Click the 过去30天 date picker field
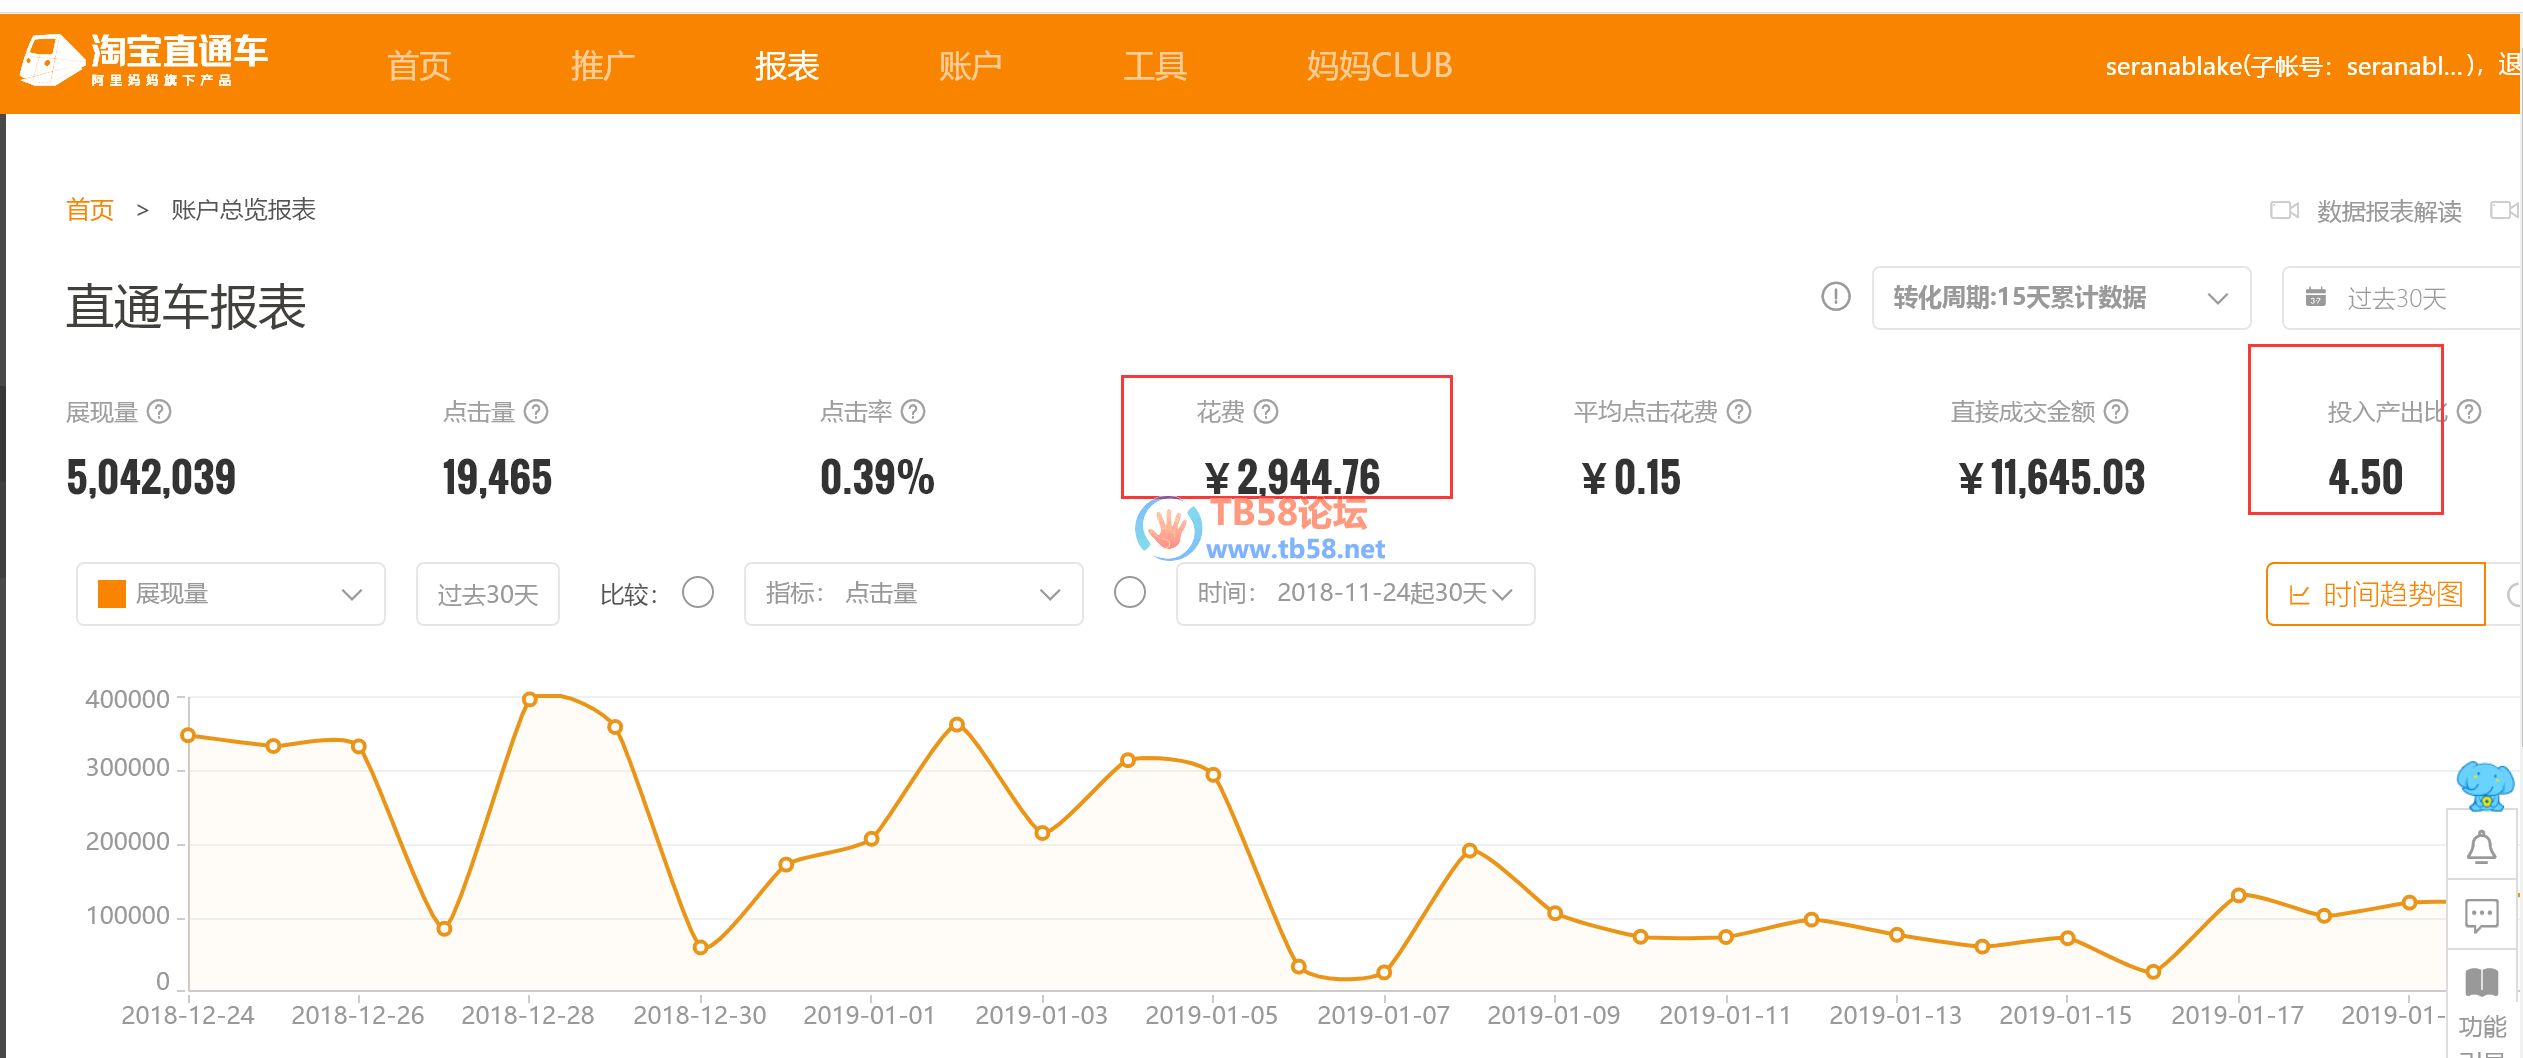2523x1058 pixels. [2400, 298]
